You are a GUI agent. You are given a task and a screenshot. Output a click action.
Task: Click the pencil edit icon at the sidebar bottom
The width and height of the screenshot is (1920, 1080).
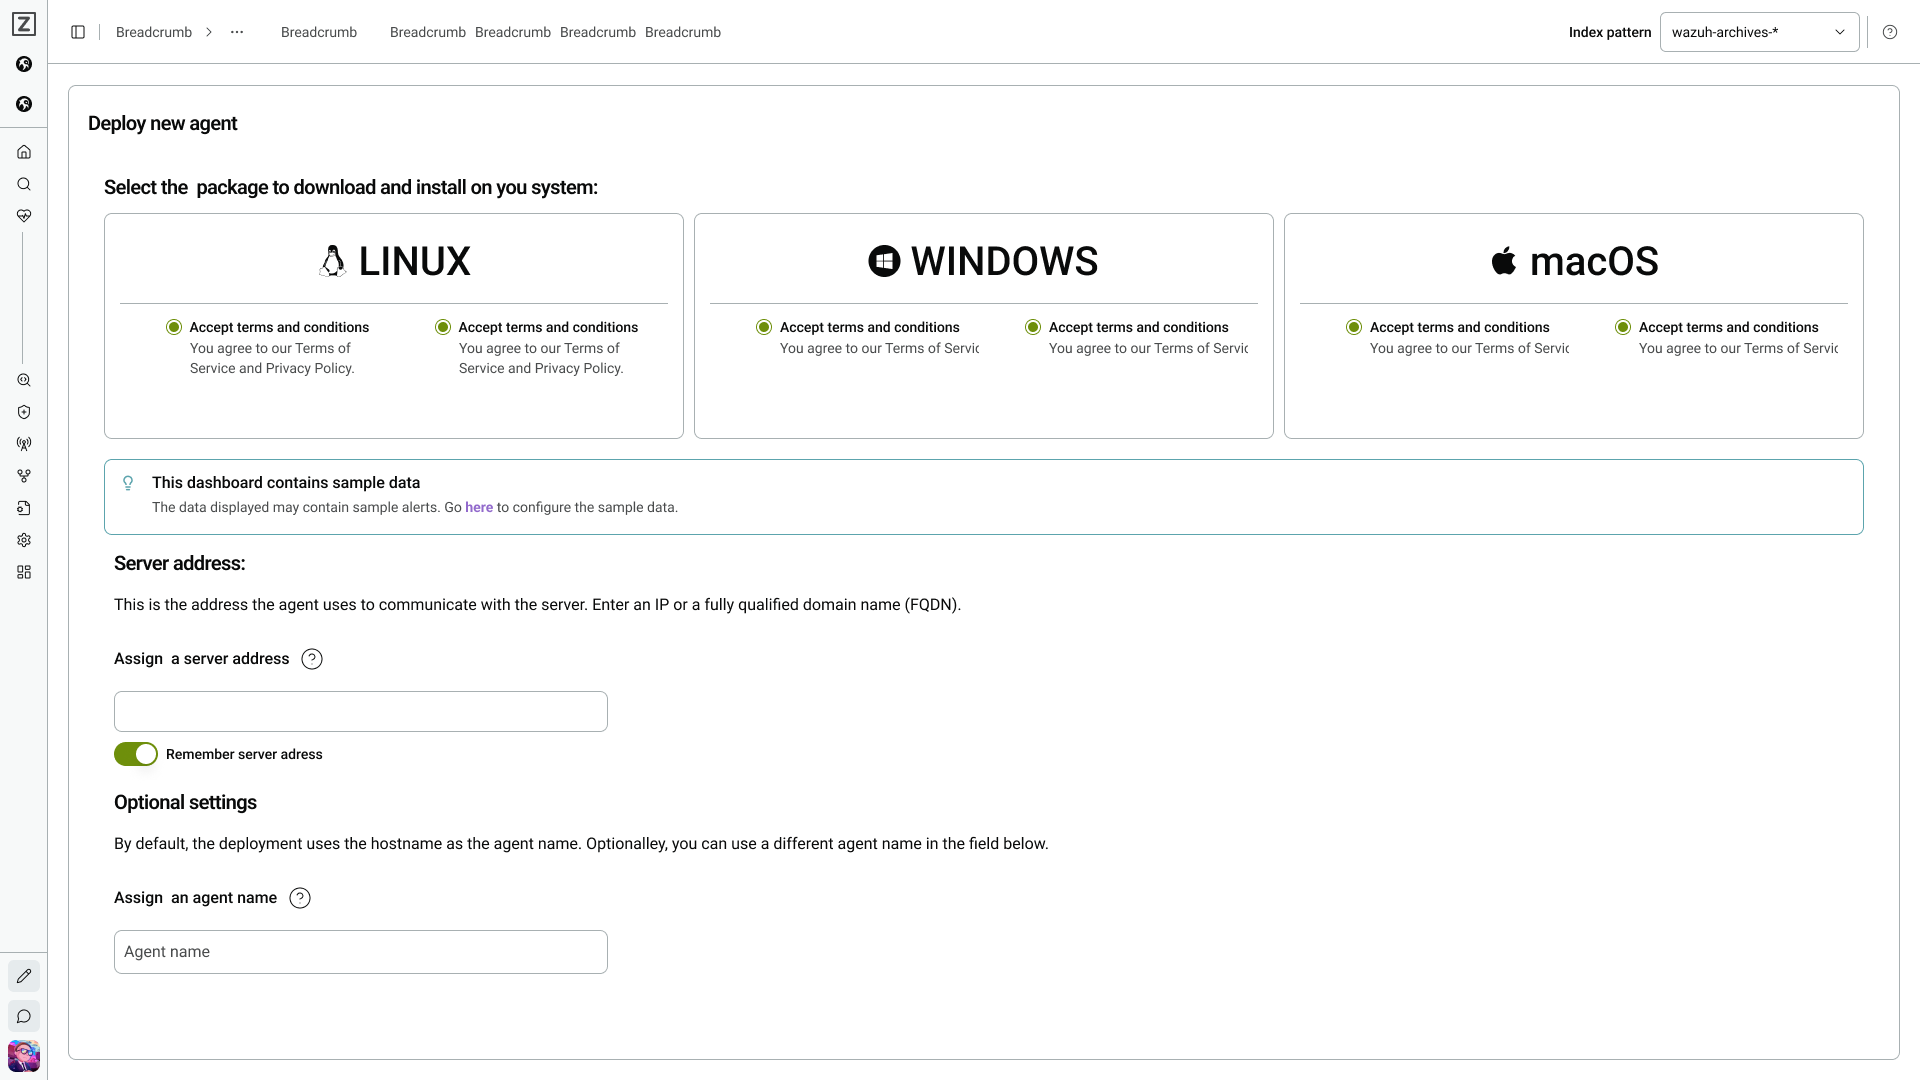(24, 976)
